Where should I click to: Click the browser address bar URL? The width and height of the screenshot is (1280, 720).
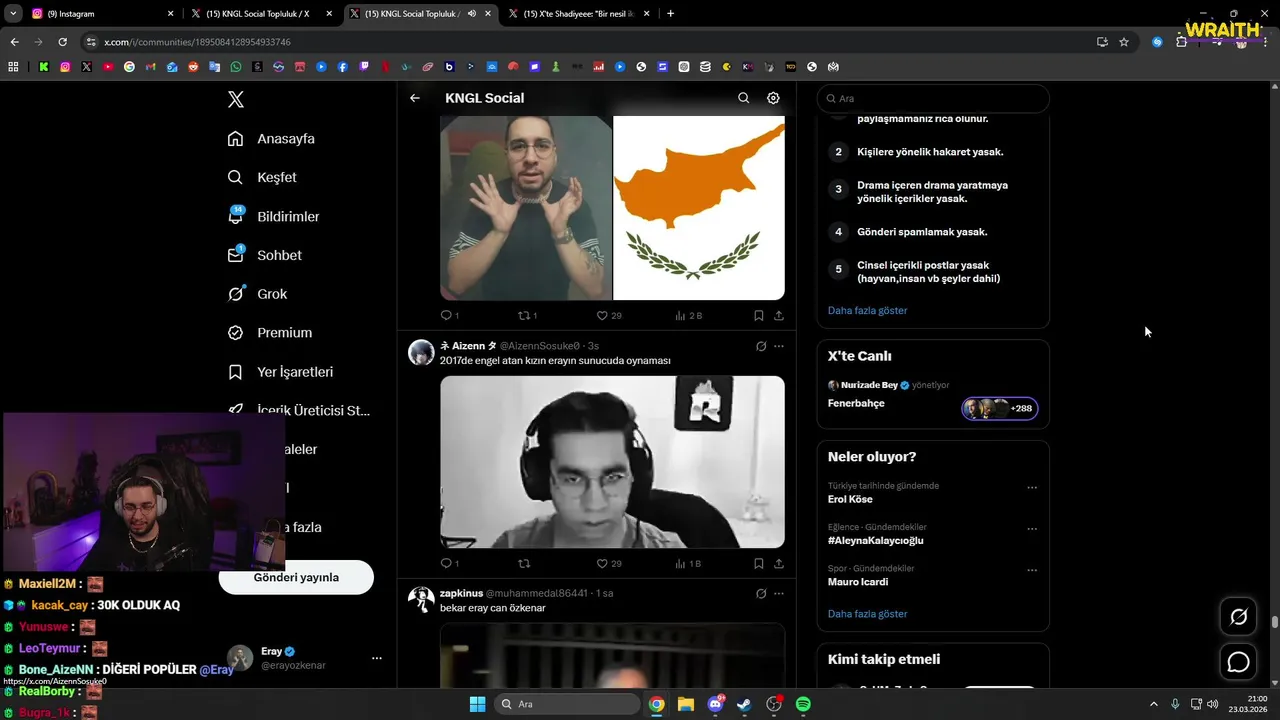(x=197, y=42)
